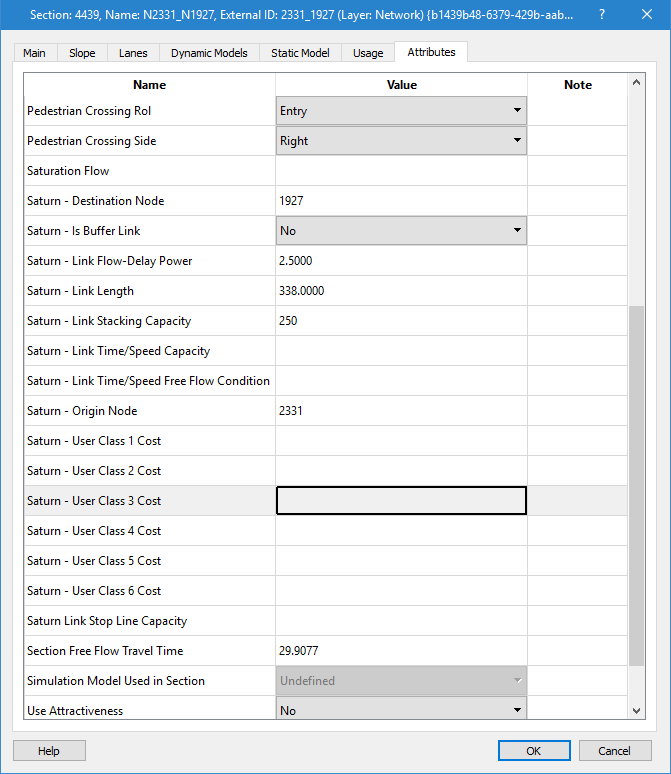Select the 'Saturn Link Stop Line Capacity' row name
This screenshot has width=671, height=774.
pos(107,621)
